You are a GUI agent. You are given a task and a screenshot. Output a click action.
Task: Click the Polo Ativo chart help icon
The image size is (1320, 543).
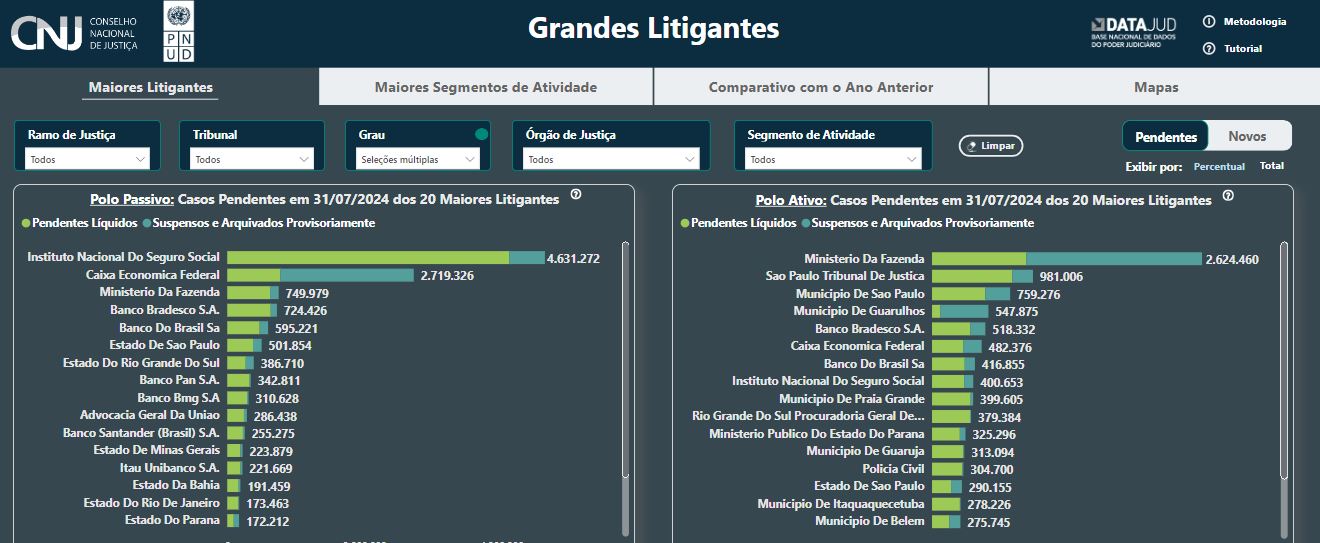(1228, 196)
